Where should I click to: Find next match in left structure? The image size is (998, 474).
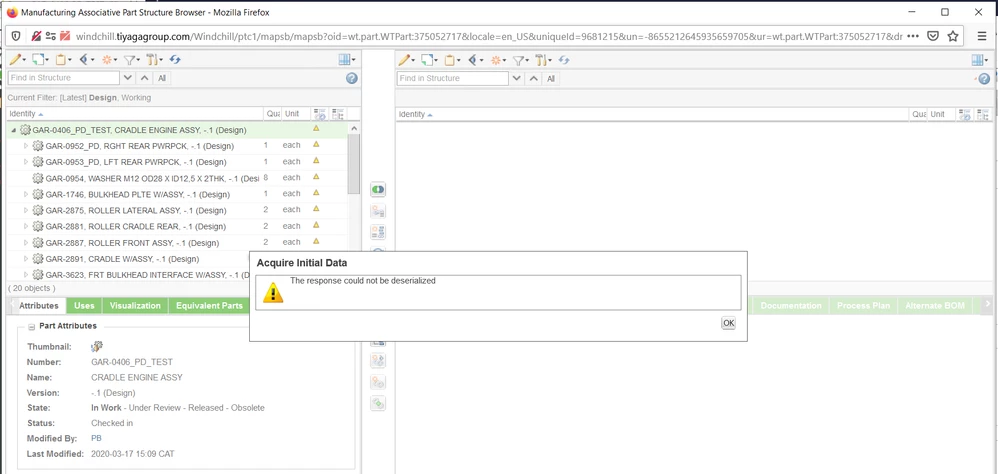coord(129,78)
